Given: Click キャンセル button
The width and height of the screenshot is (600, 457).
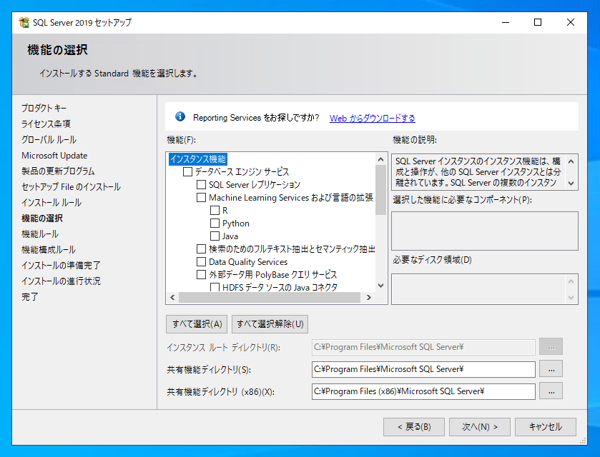Looking at the screenshot, I should click(546, 427).
